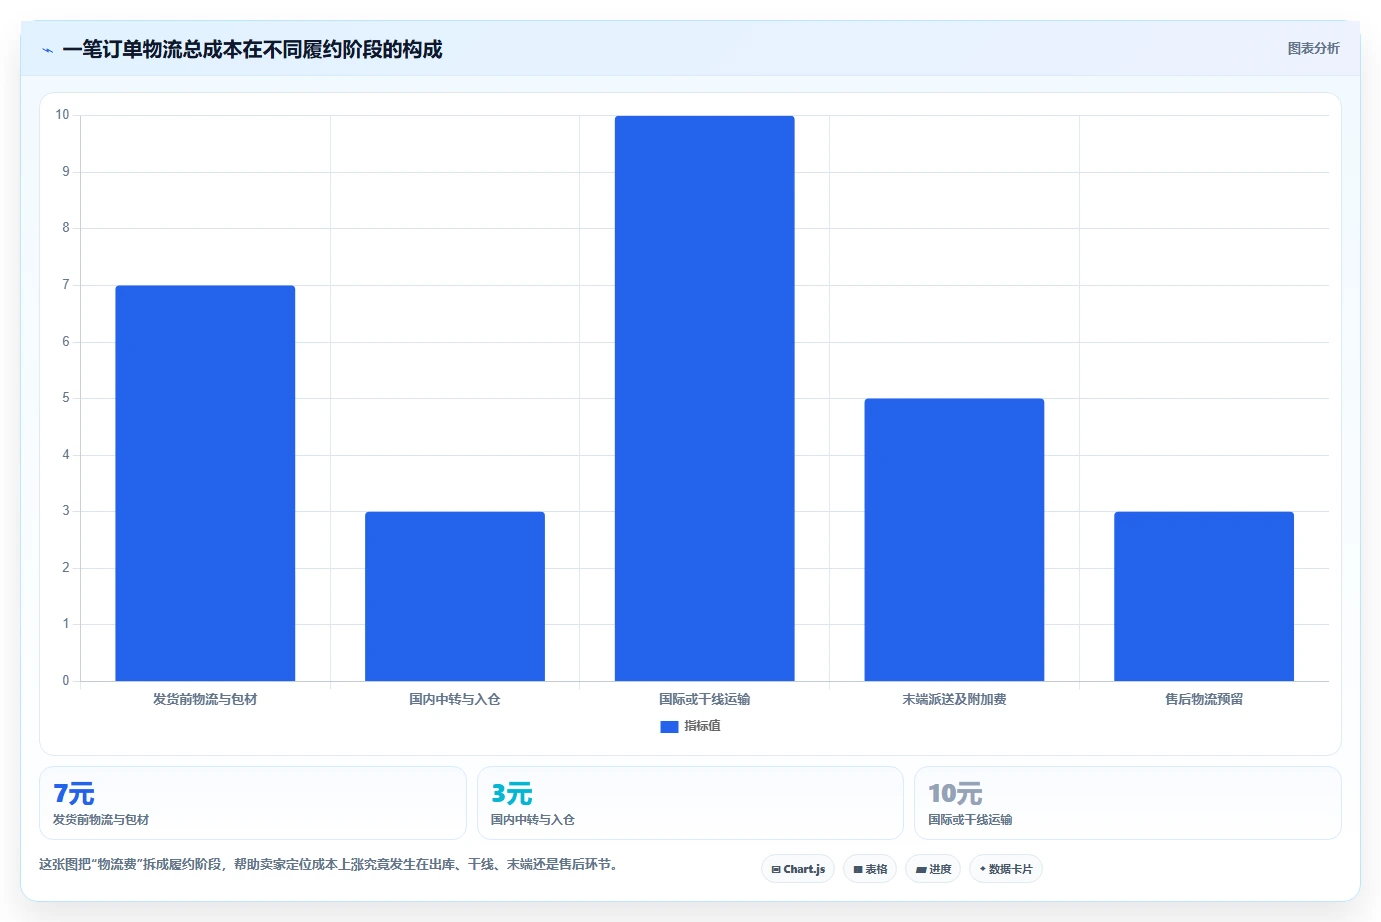1381x922 pixels.
Task: Click the chart title 一笔订单物流总成本在不同履约阶段的构成
Action: (252, 49)
